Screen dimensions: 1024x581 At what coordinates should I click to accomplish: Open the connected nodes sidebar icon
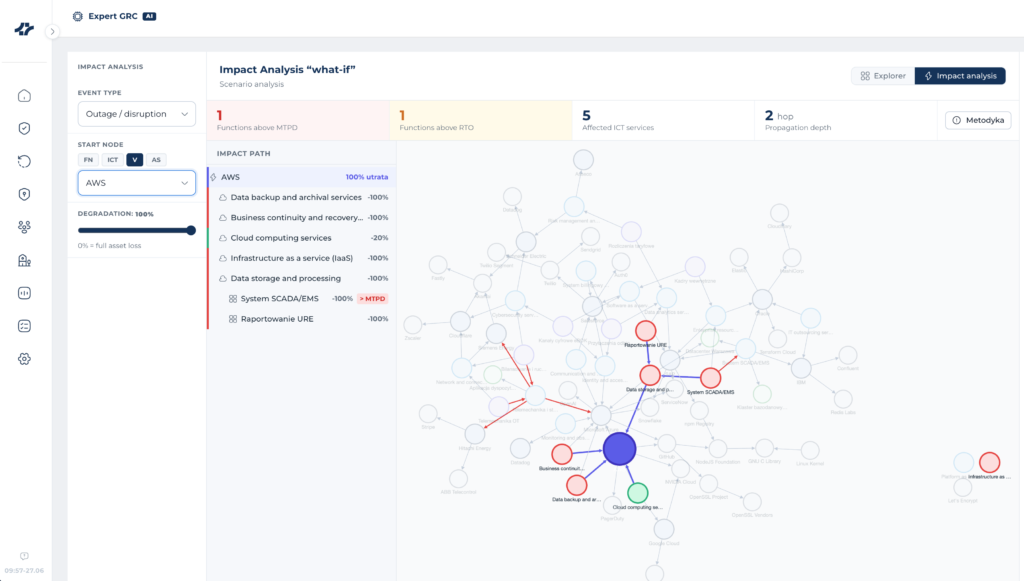24,227
